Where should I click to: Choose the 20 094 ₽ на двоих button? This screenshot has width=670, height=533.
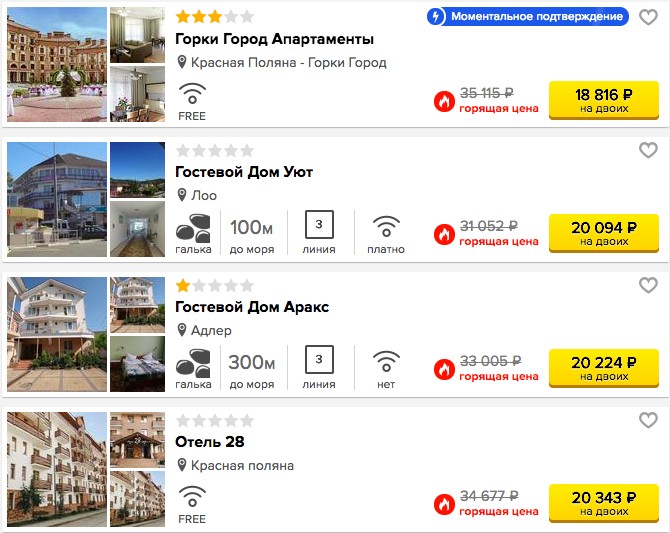(604, 233)
